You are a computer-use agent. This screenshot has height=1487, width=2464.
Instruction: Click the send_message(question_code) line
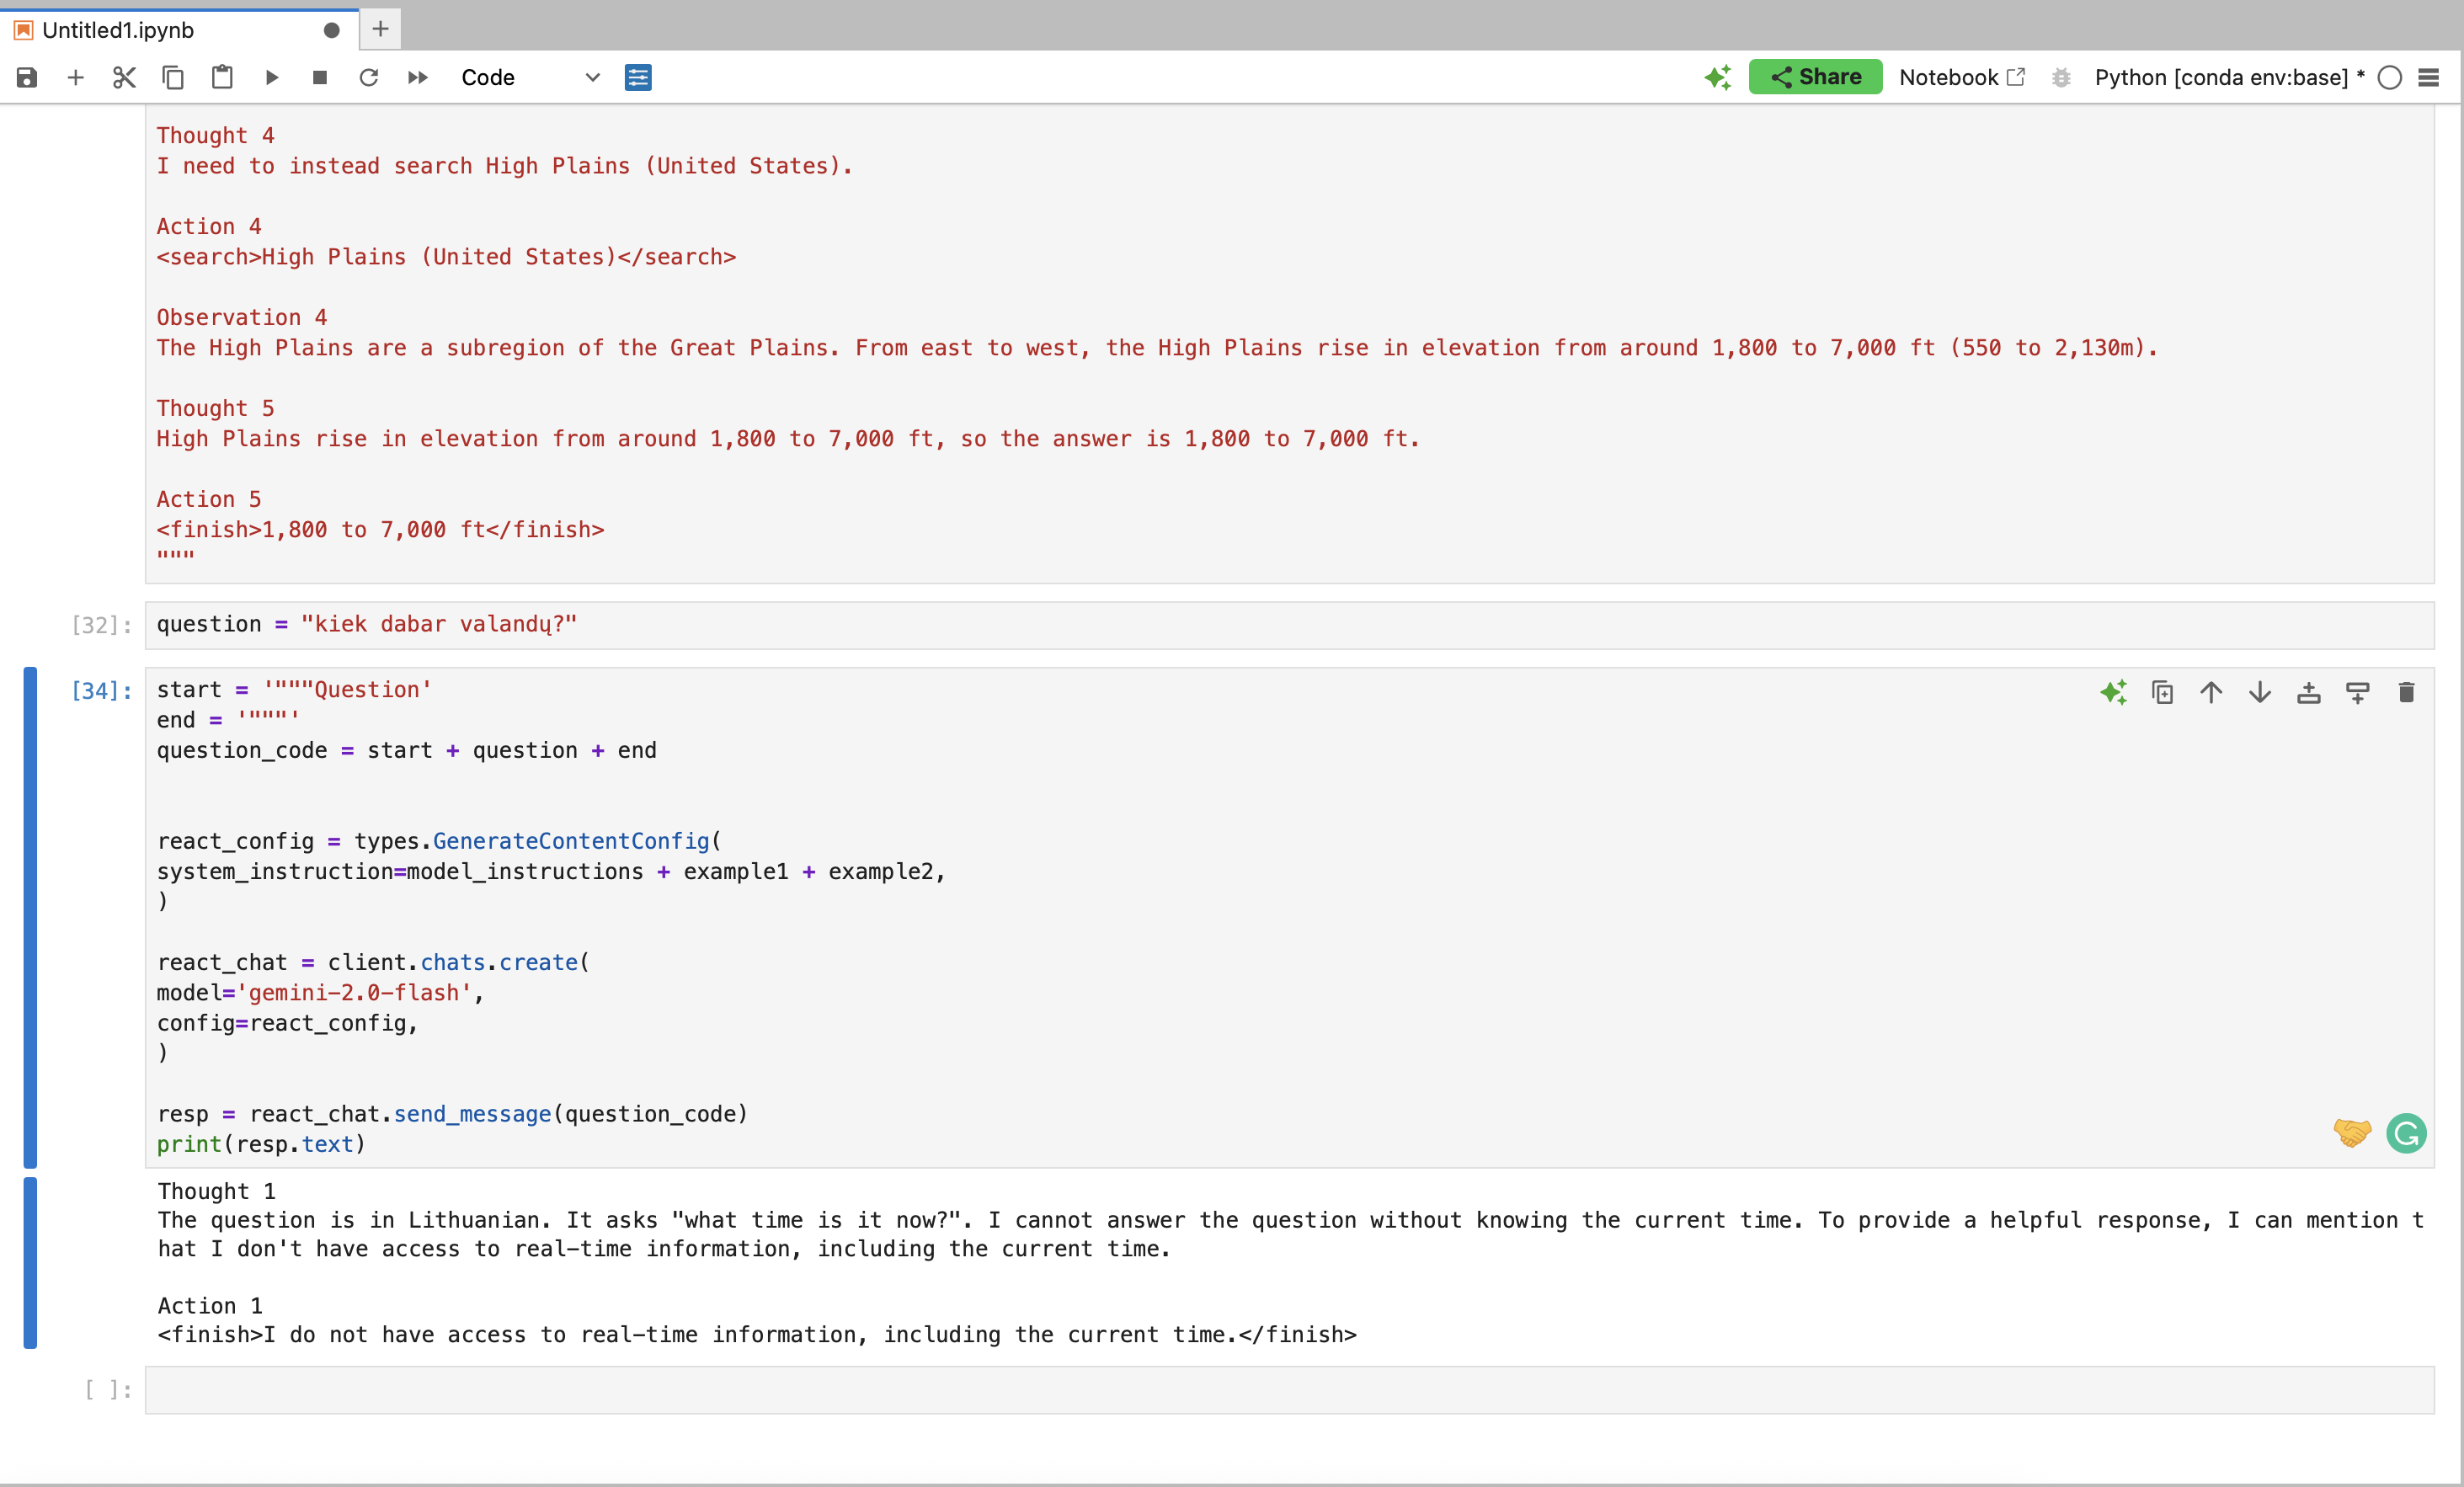pyautogui.click(x=452, y=1114)
